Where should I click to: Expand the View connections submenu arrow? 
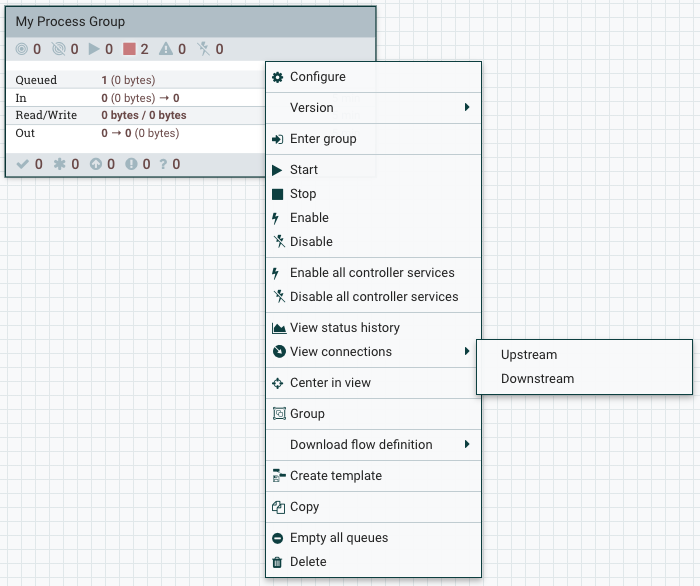[x=467, y=352]
